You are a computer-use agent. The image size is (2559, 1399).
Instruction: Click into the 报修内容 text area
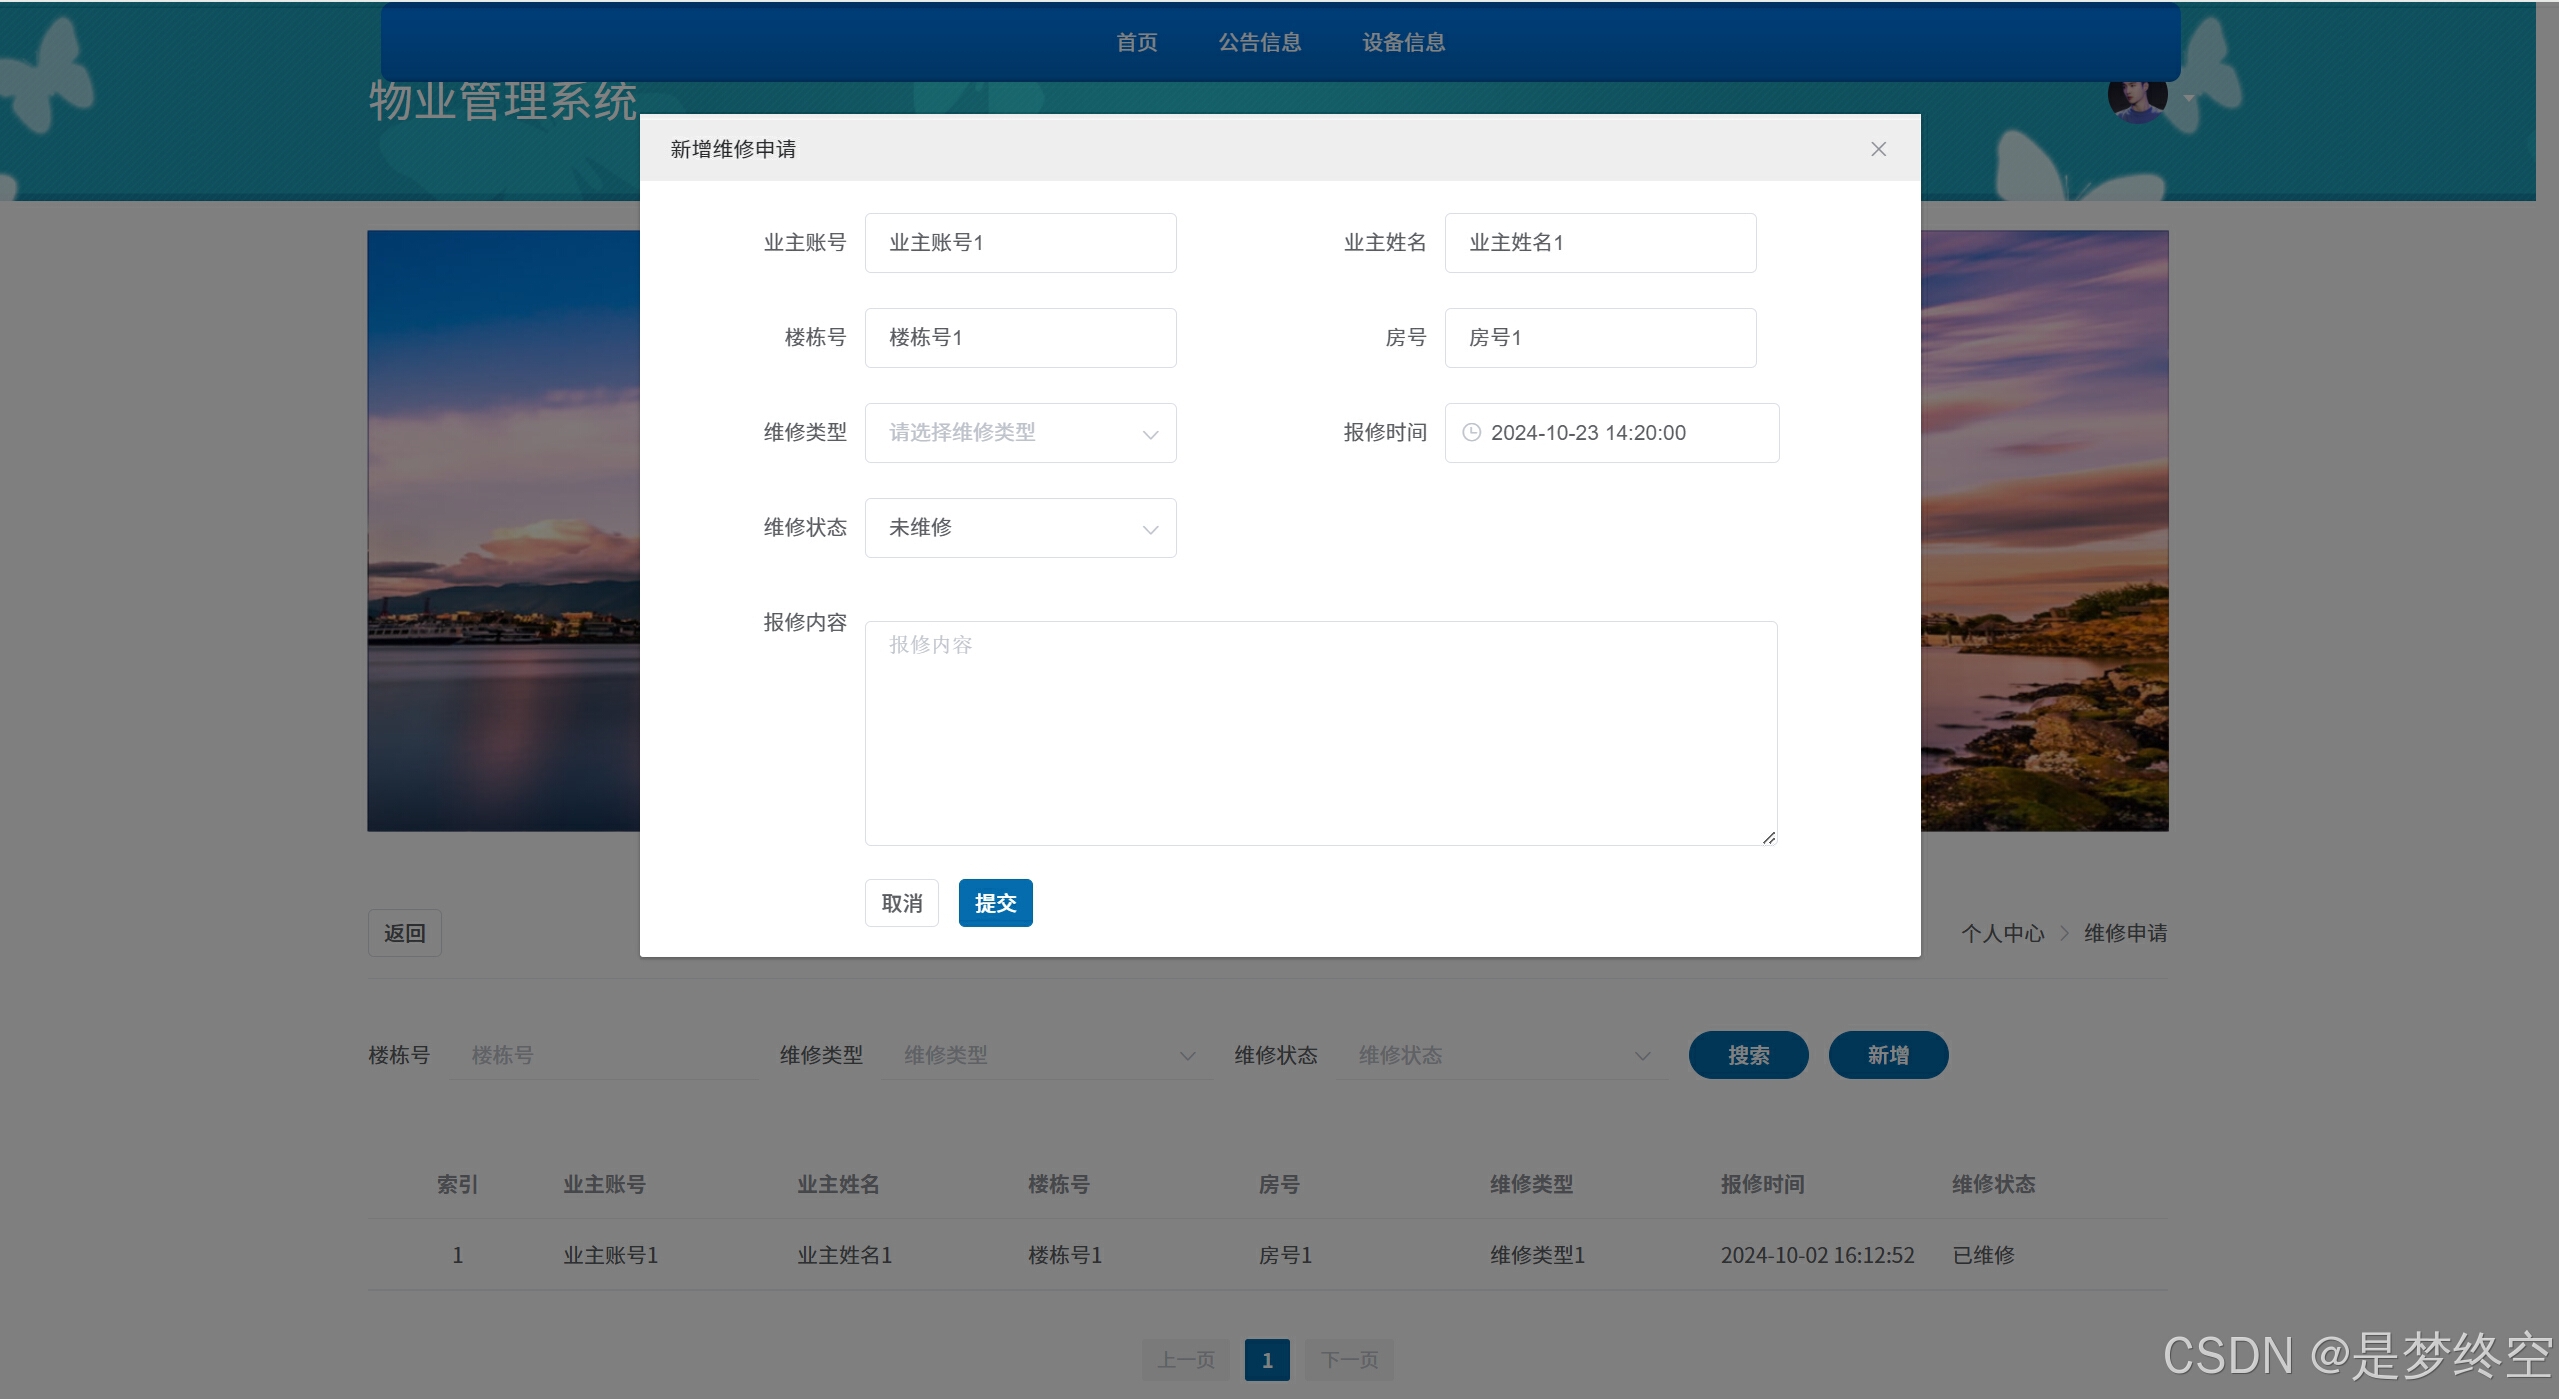[x=1320, y=733]
